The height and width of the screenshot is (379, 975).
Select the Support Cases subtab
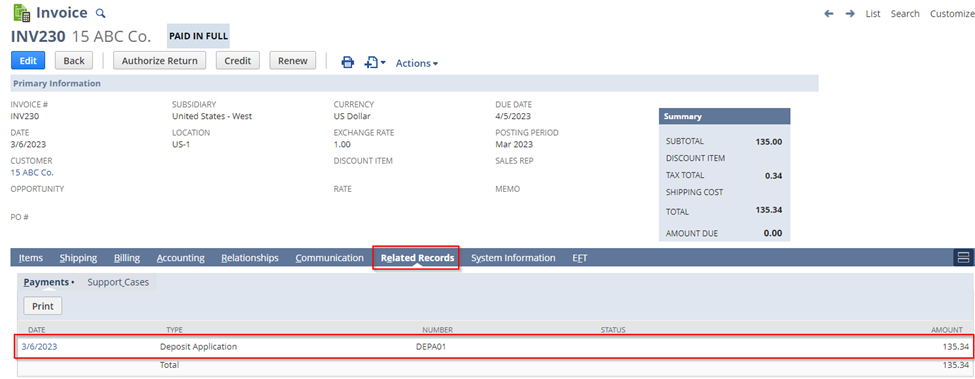(118, 282)
